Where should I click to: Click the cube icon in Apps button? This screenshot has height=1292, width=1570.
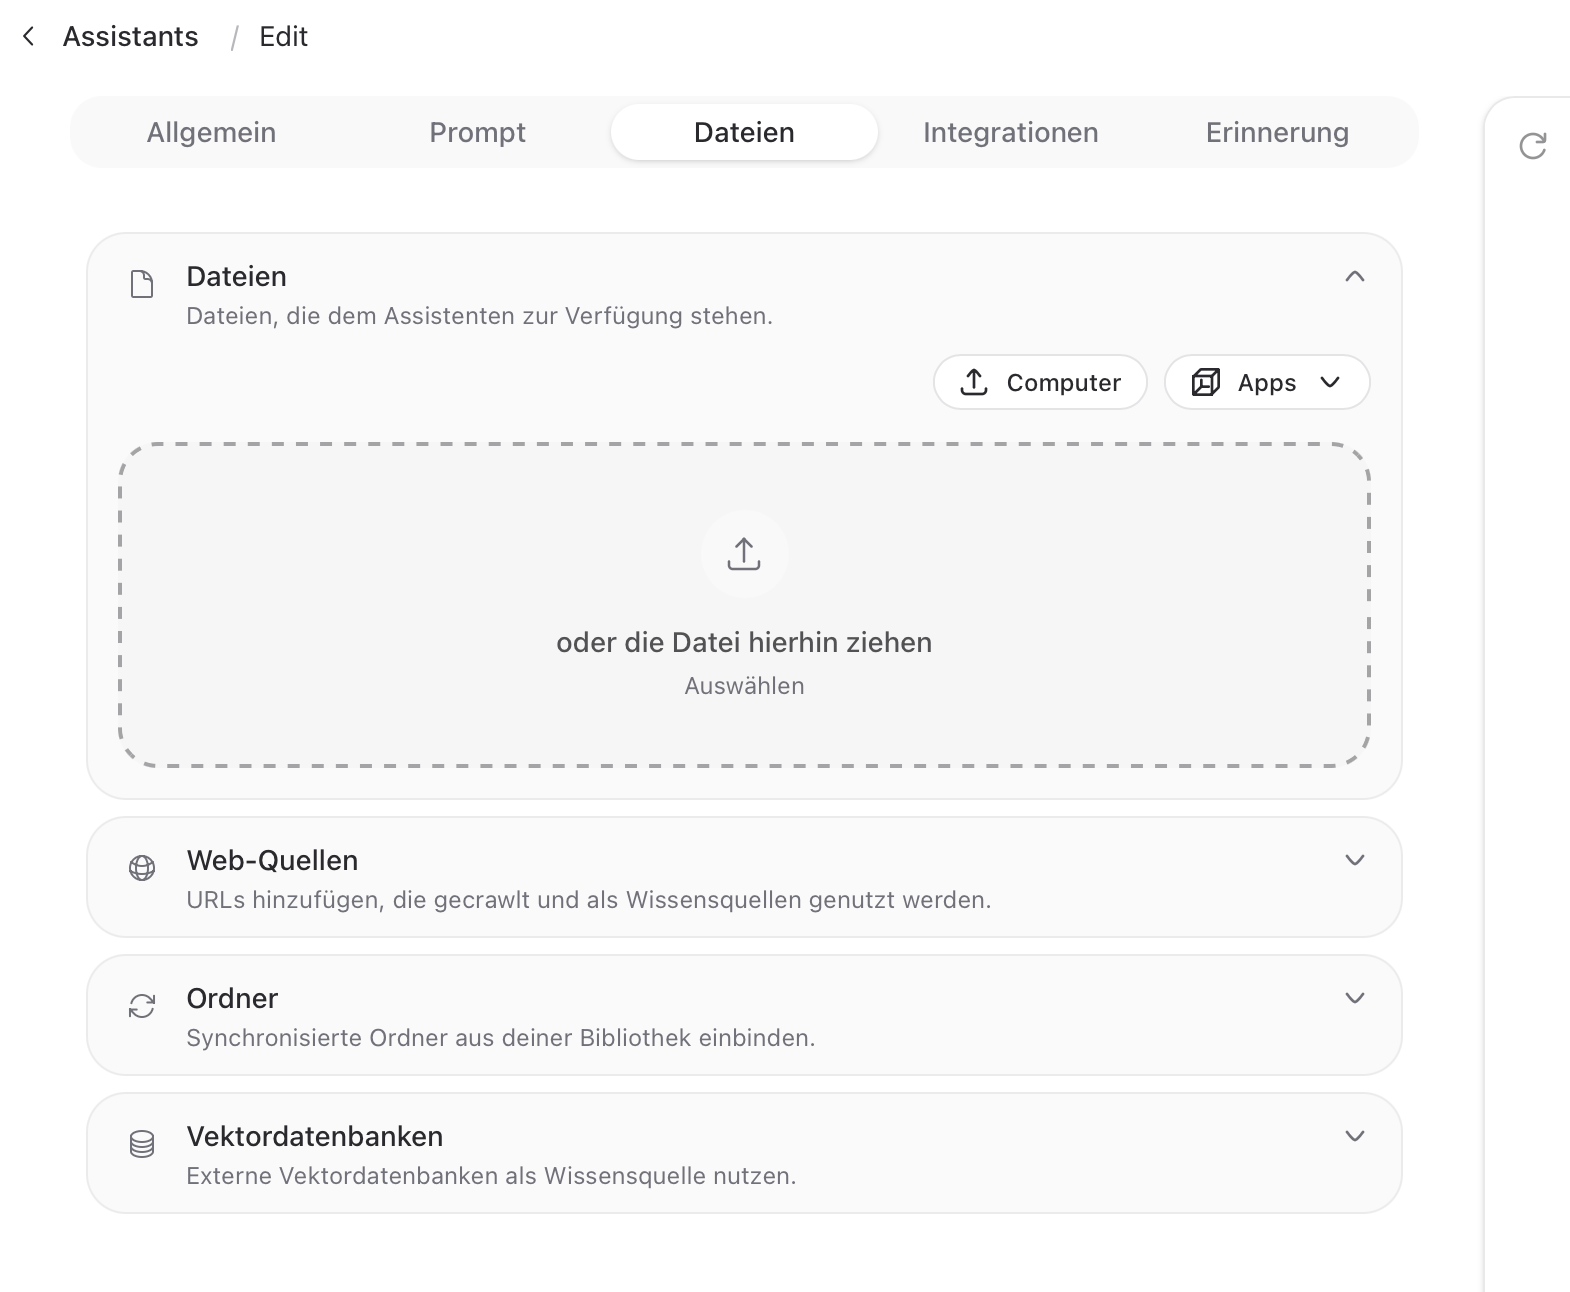click(x=1206, y=382)
